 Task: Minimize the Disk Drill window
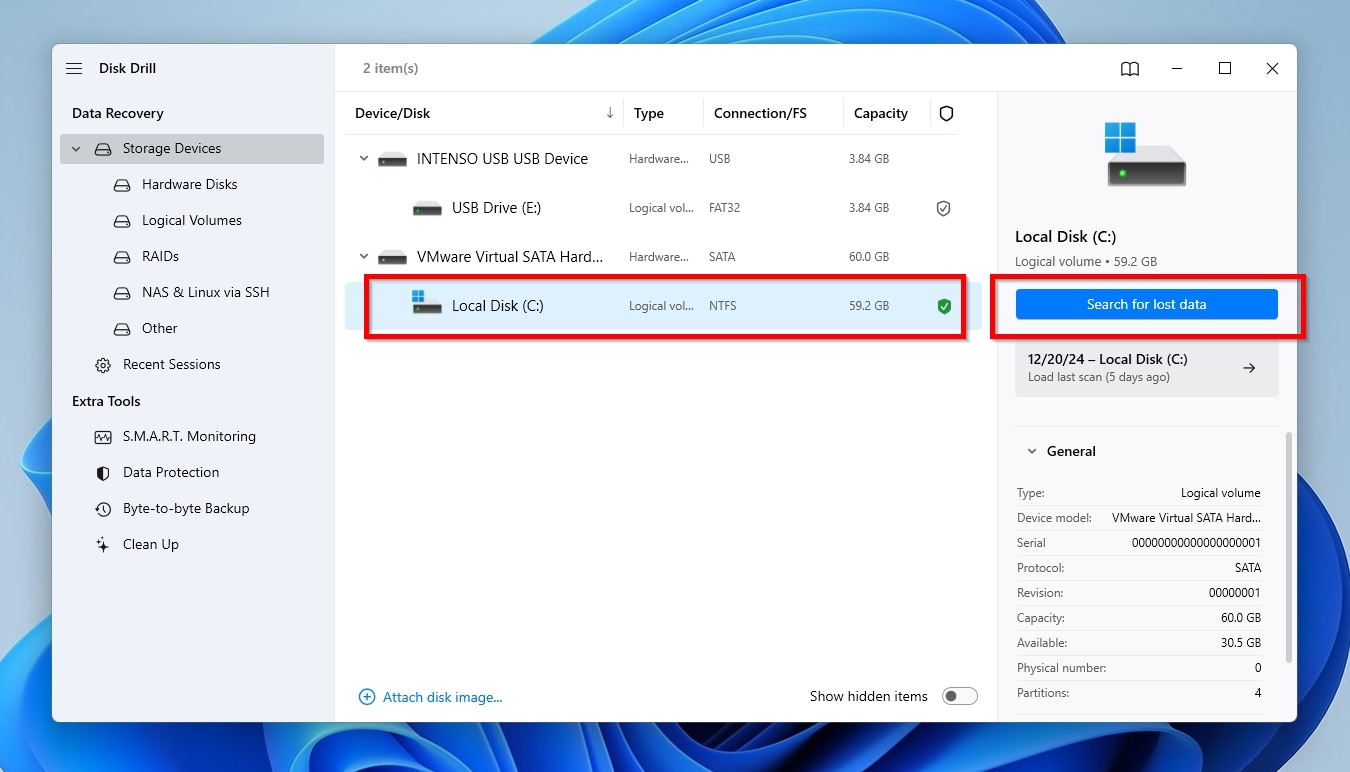click(x=1177, y=68)
